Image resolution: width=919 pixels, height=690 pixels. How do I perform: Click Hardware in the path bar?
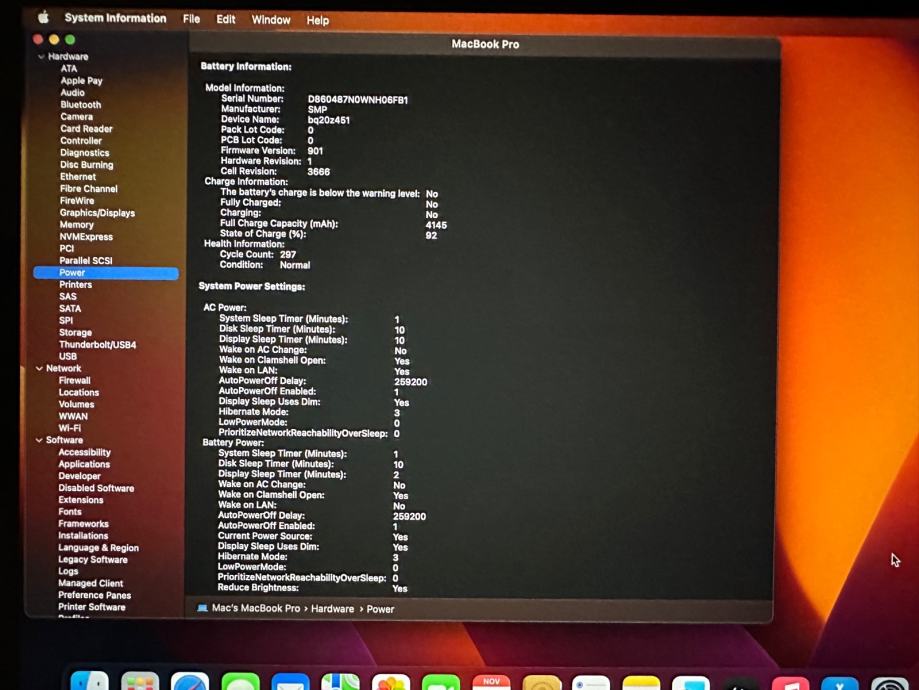[x=332, y=609]
